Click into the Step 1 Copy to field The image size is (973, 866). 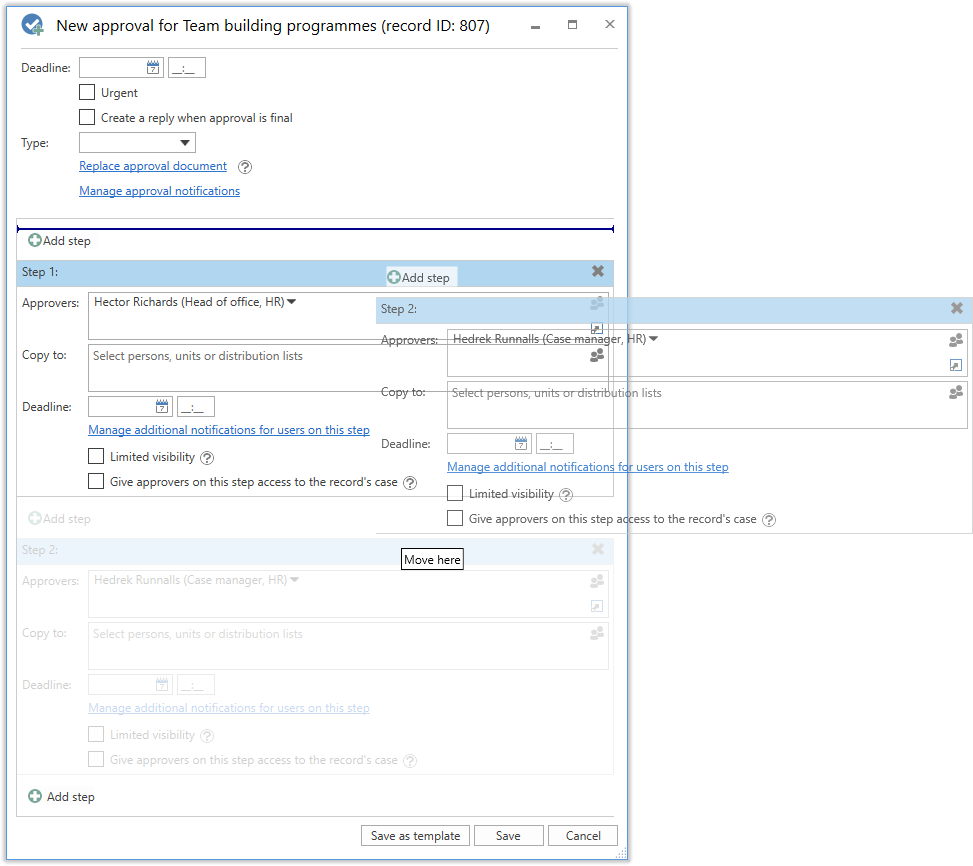tap(230, 366)
